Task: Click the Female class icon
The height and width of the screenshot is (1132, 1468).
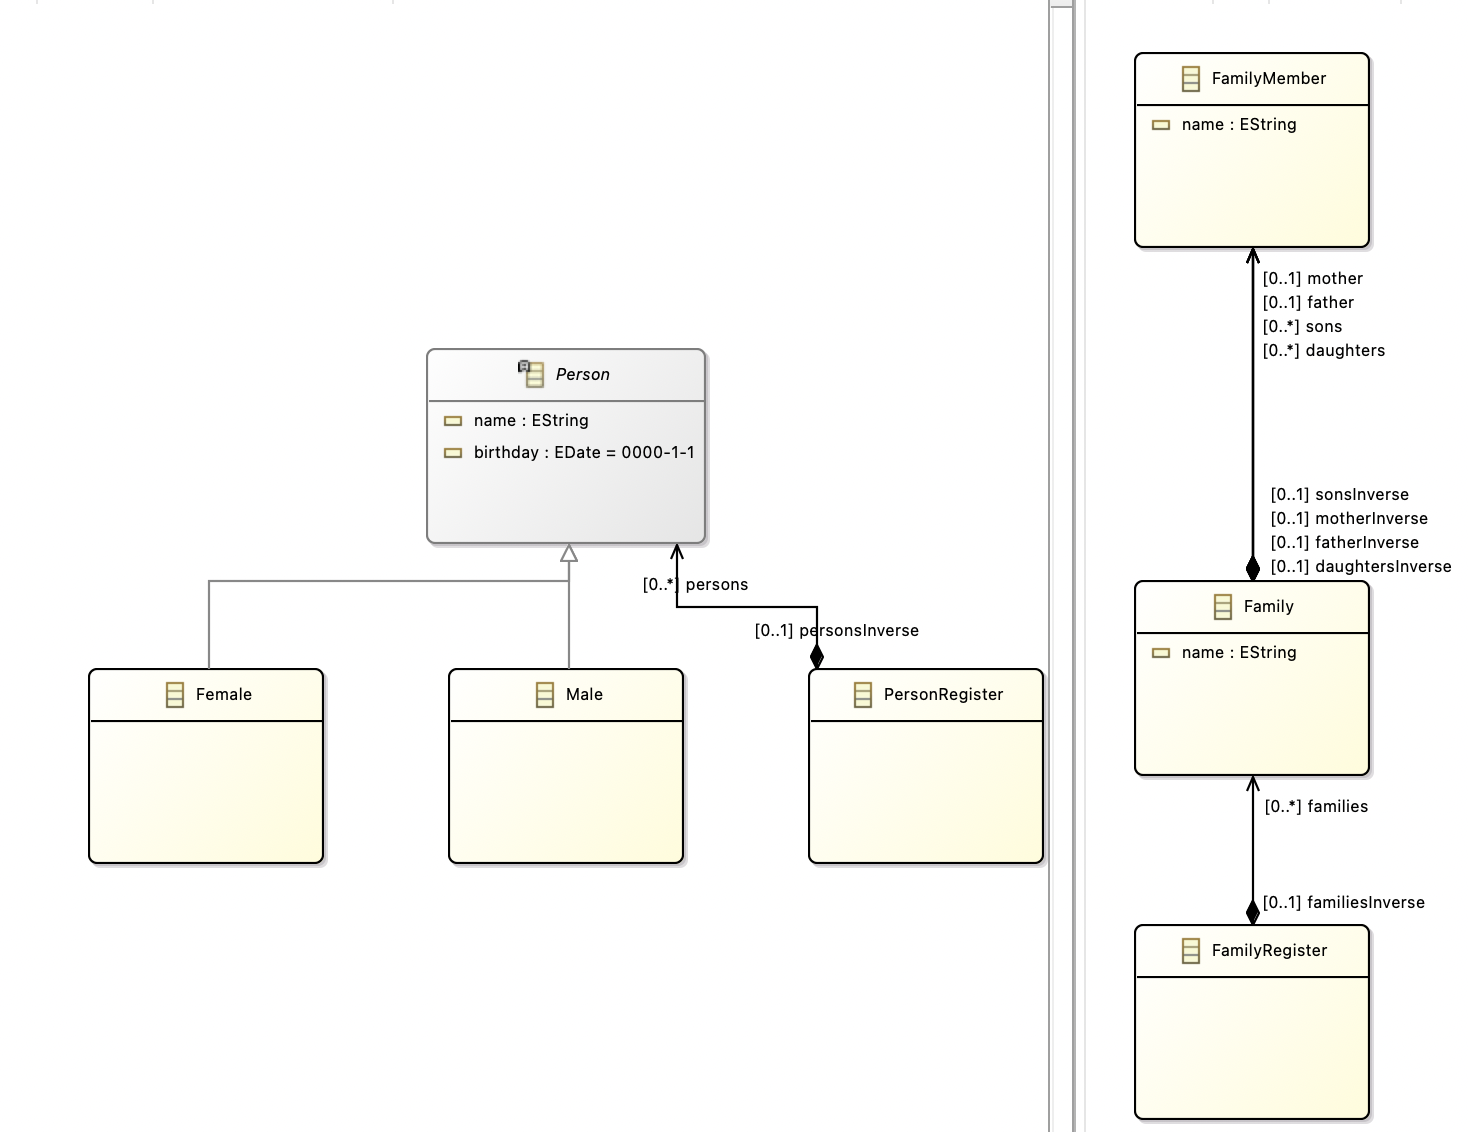Action: (x=175, y=695)
